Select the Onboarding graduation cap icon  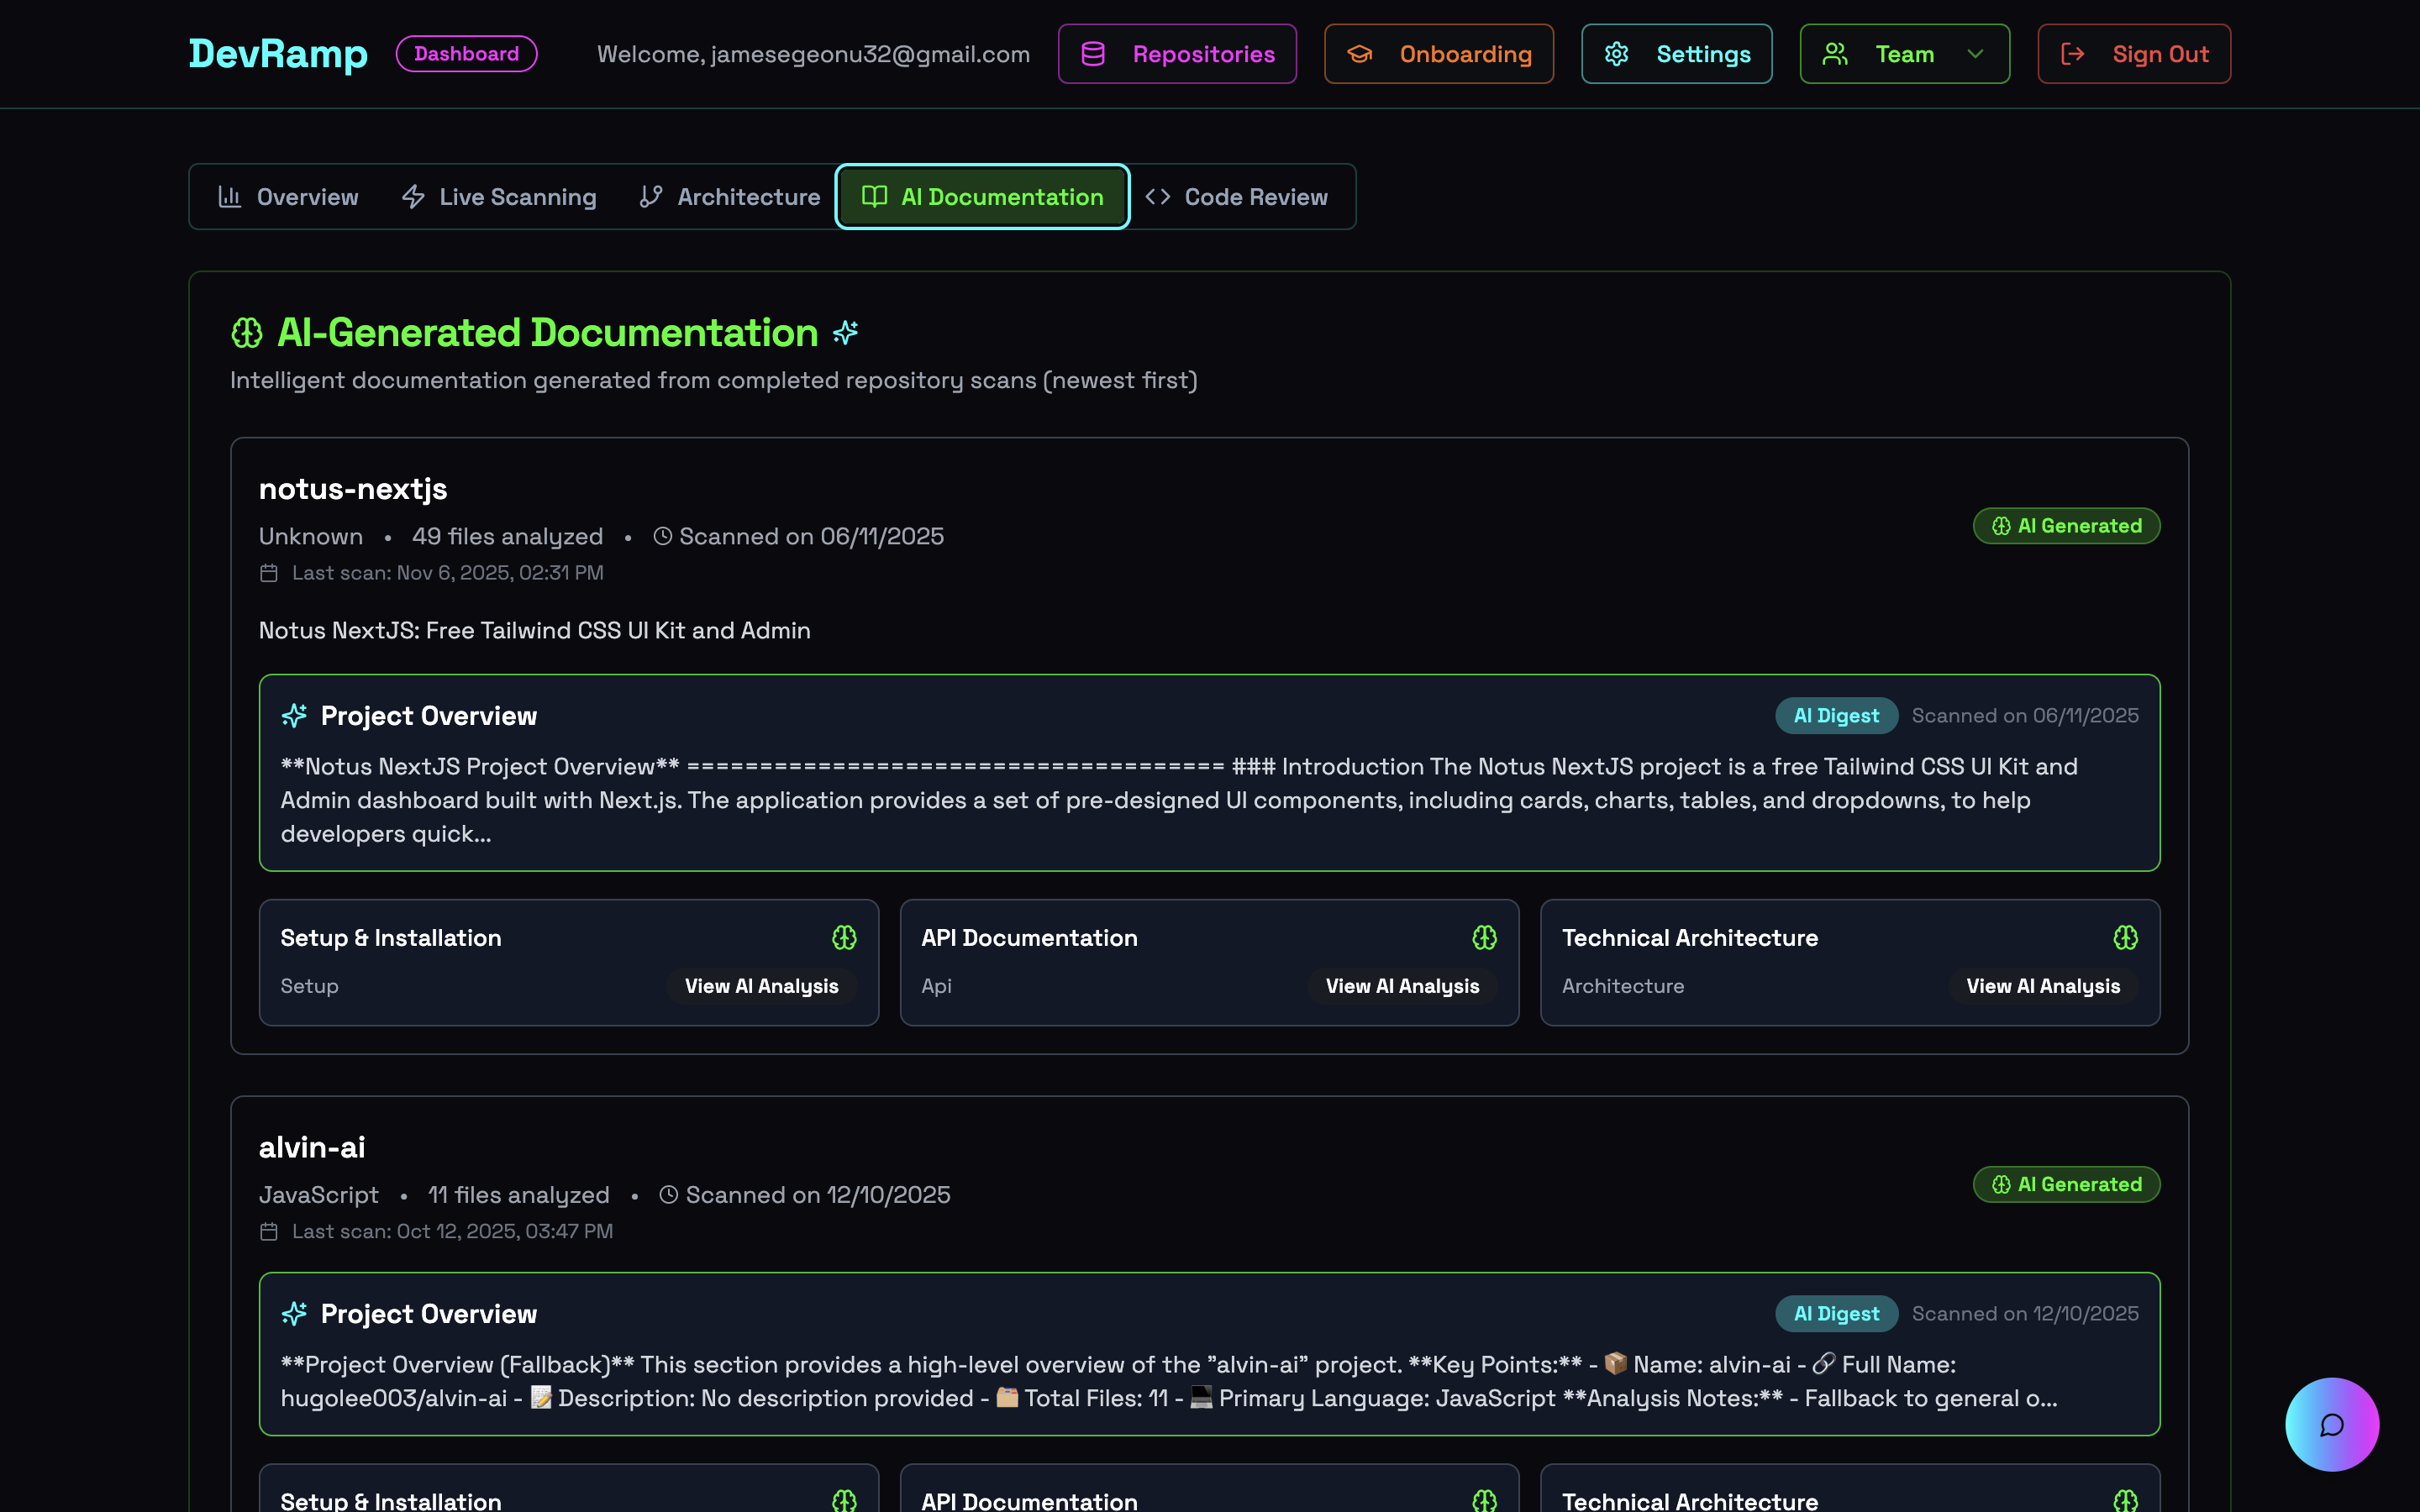(x=1360, y=54)
